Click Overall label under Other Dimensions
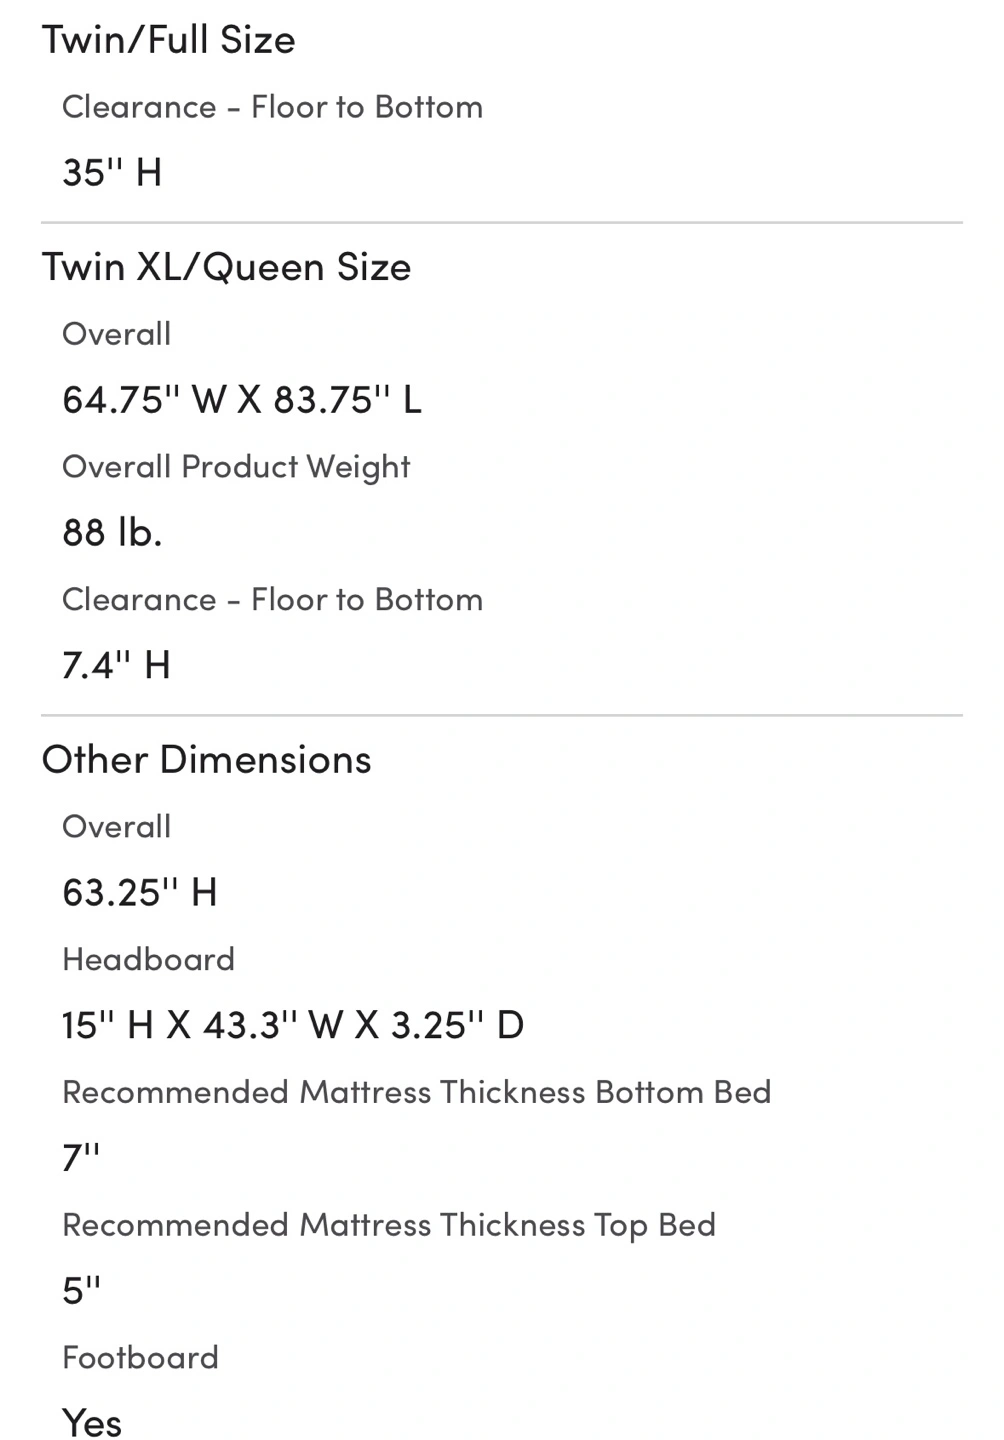The image size is (1004, 1440). (116, 827)
